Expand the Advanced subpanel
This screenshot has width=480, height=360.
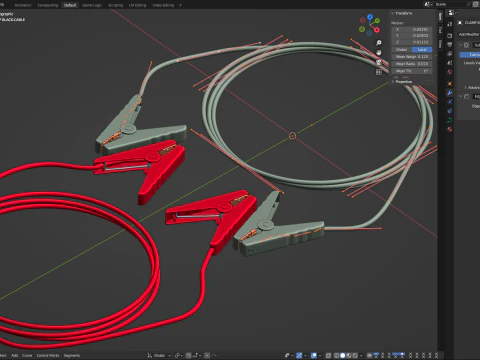[465, 87]
